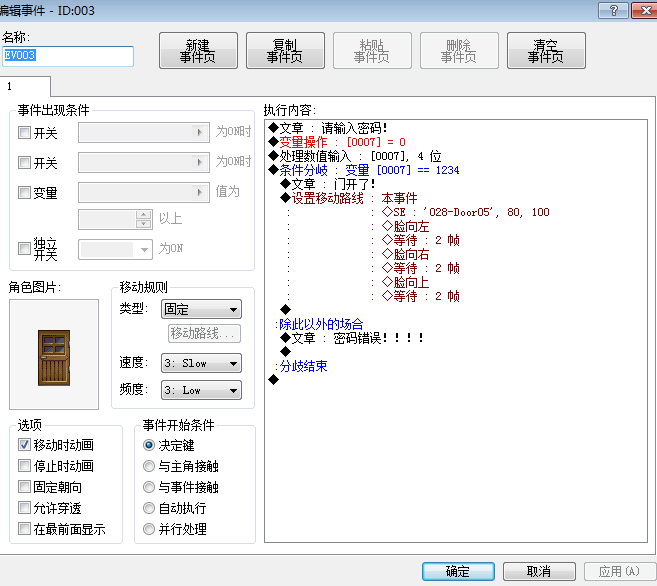Select the 处理数值输入 [0007], 4 位 command

coord(355,156)
